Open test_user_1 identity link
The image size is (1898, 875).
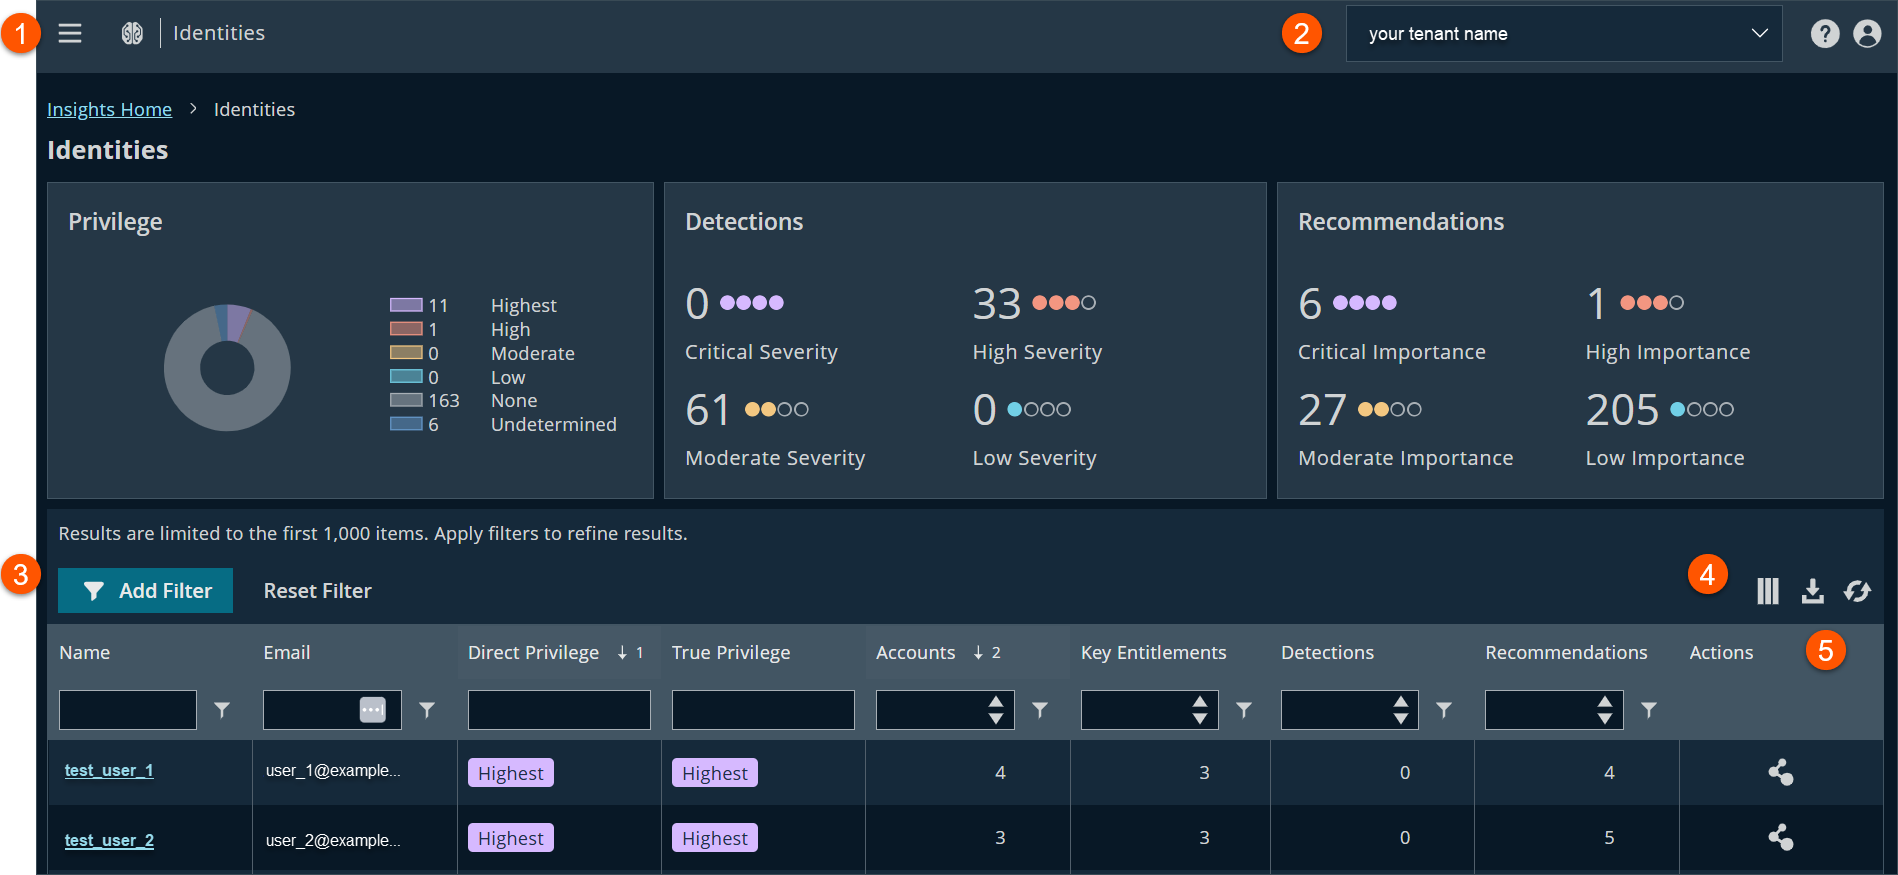[x=109, y=770]
